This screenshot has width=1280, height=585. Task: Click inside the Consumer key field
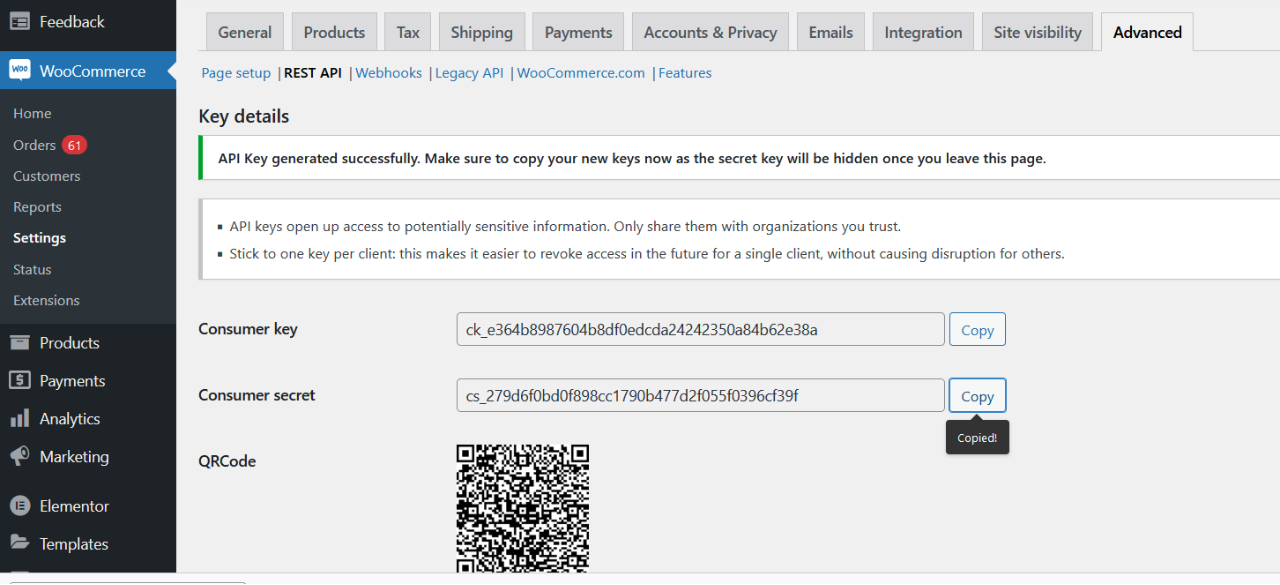click(x=700, y=329)
